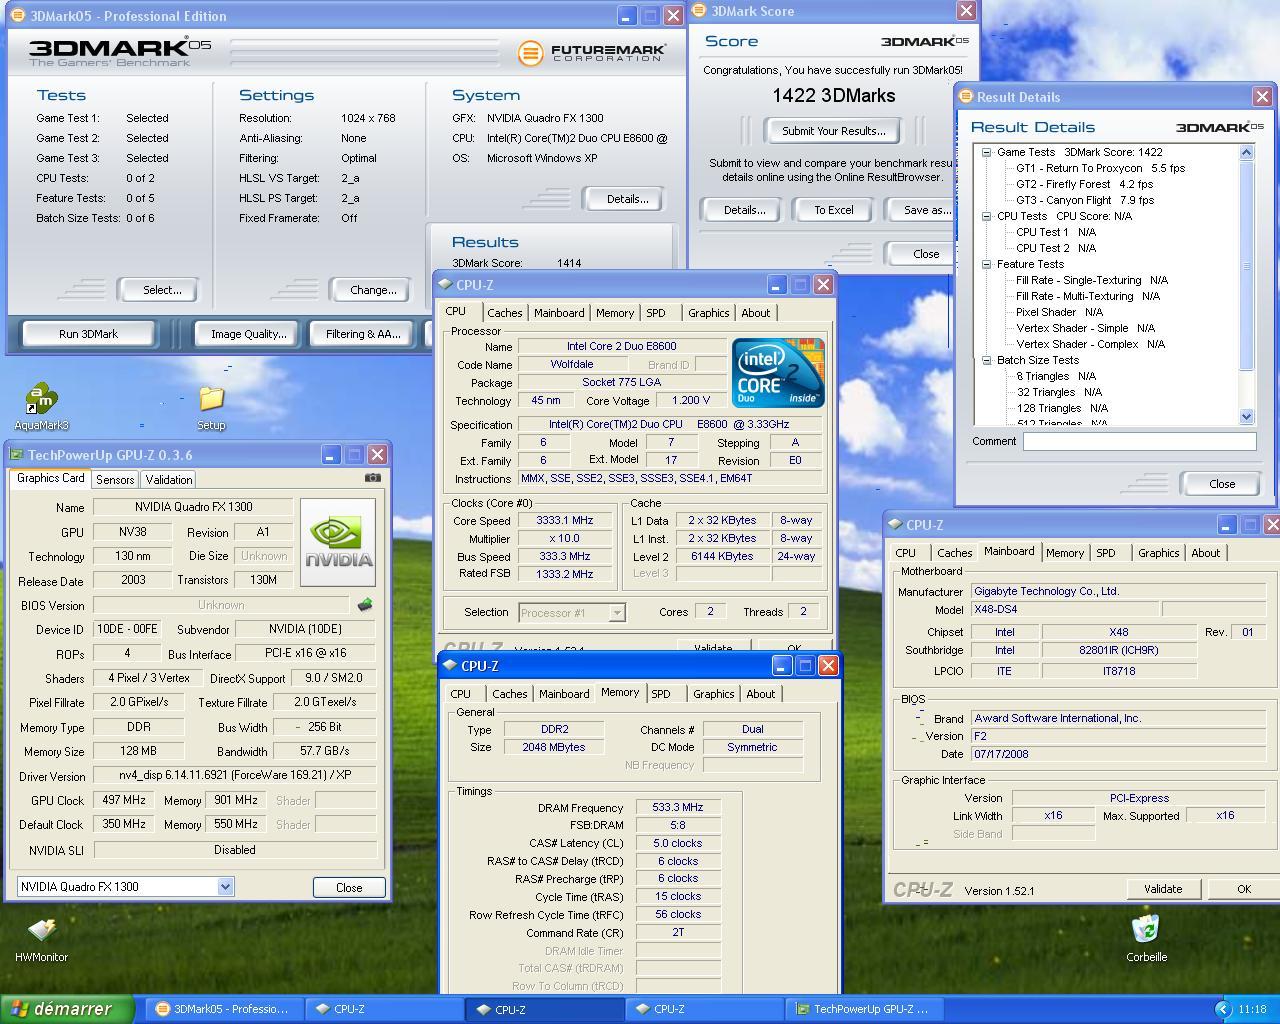Collapse the Game Tests tree node
The width and height of the screenshot is (1280, 1024).
point(986,152)
